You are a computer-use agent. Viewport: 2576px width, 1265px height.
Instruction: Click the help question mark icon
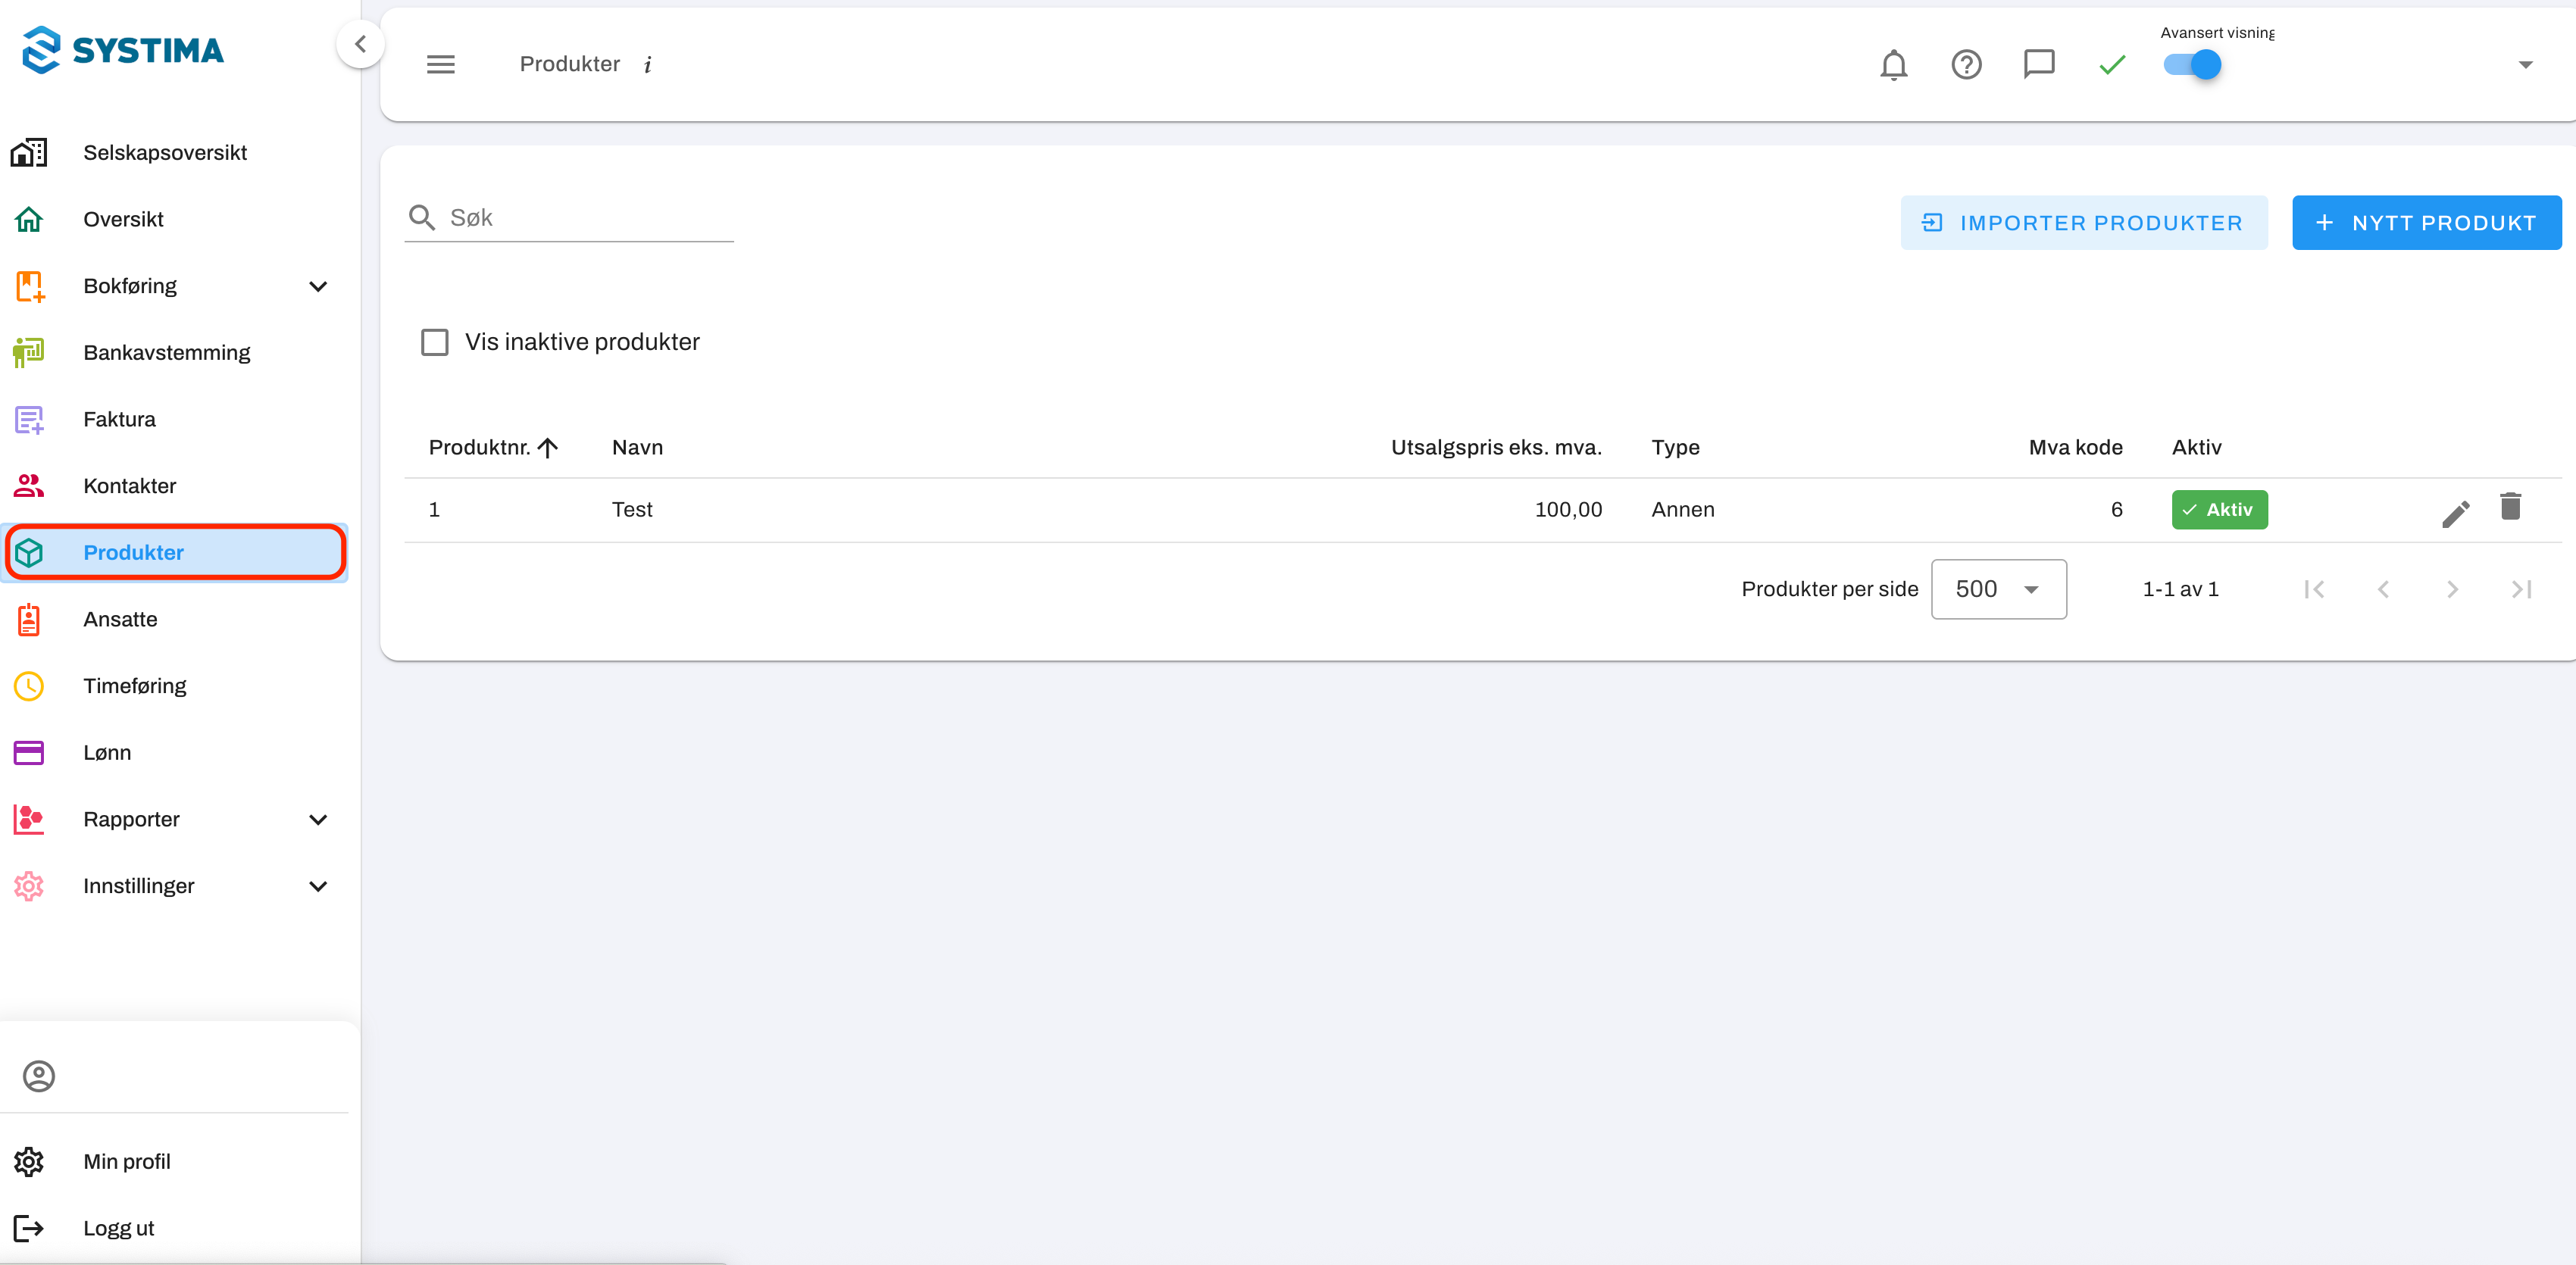point(1966,65)
